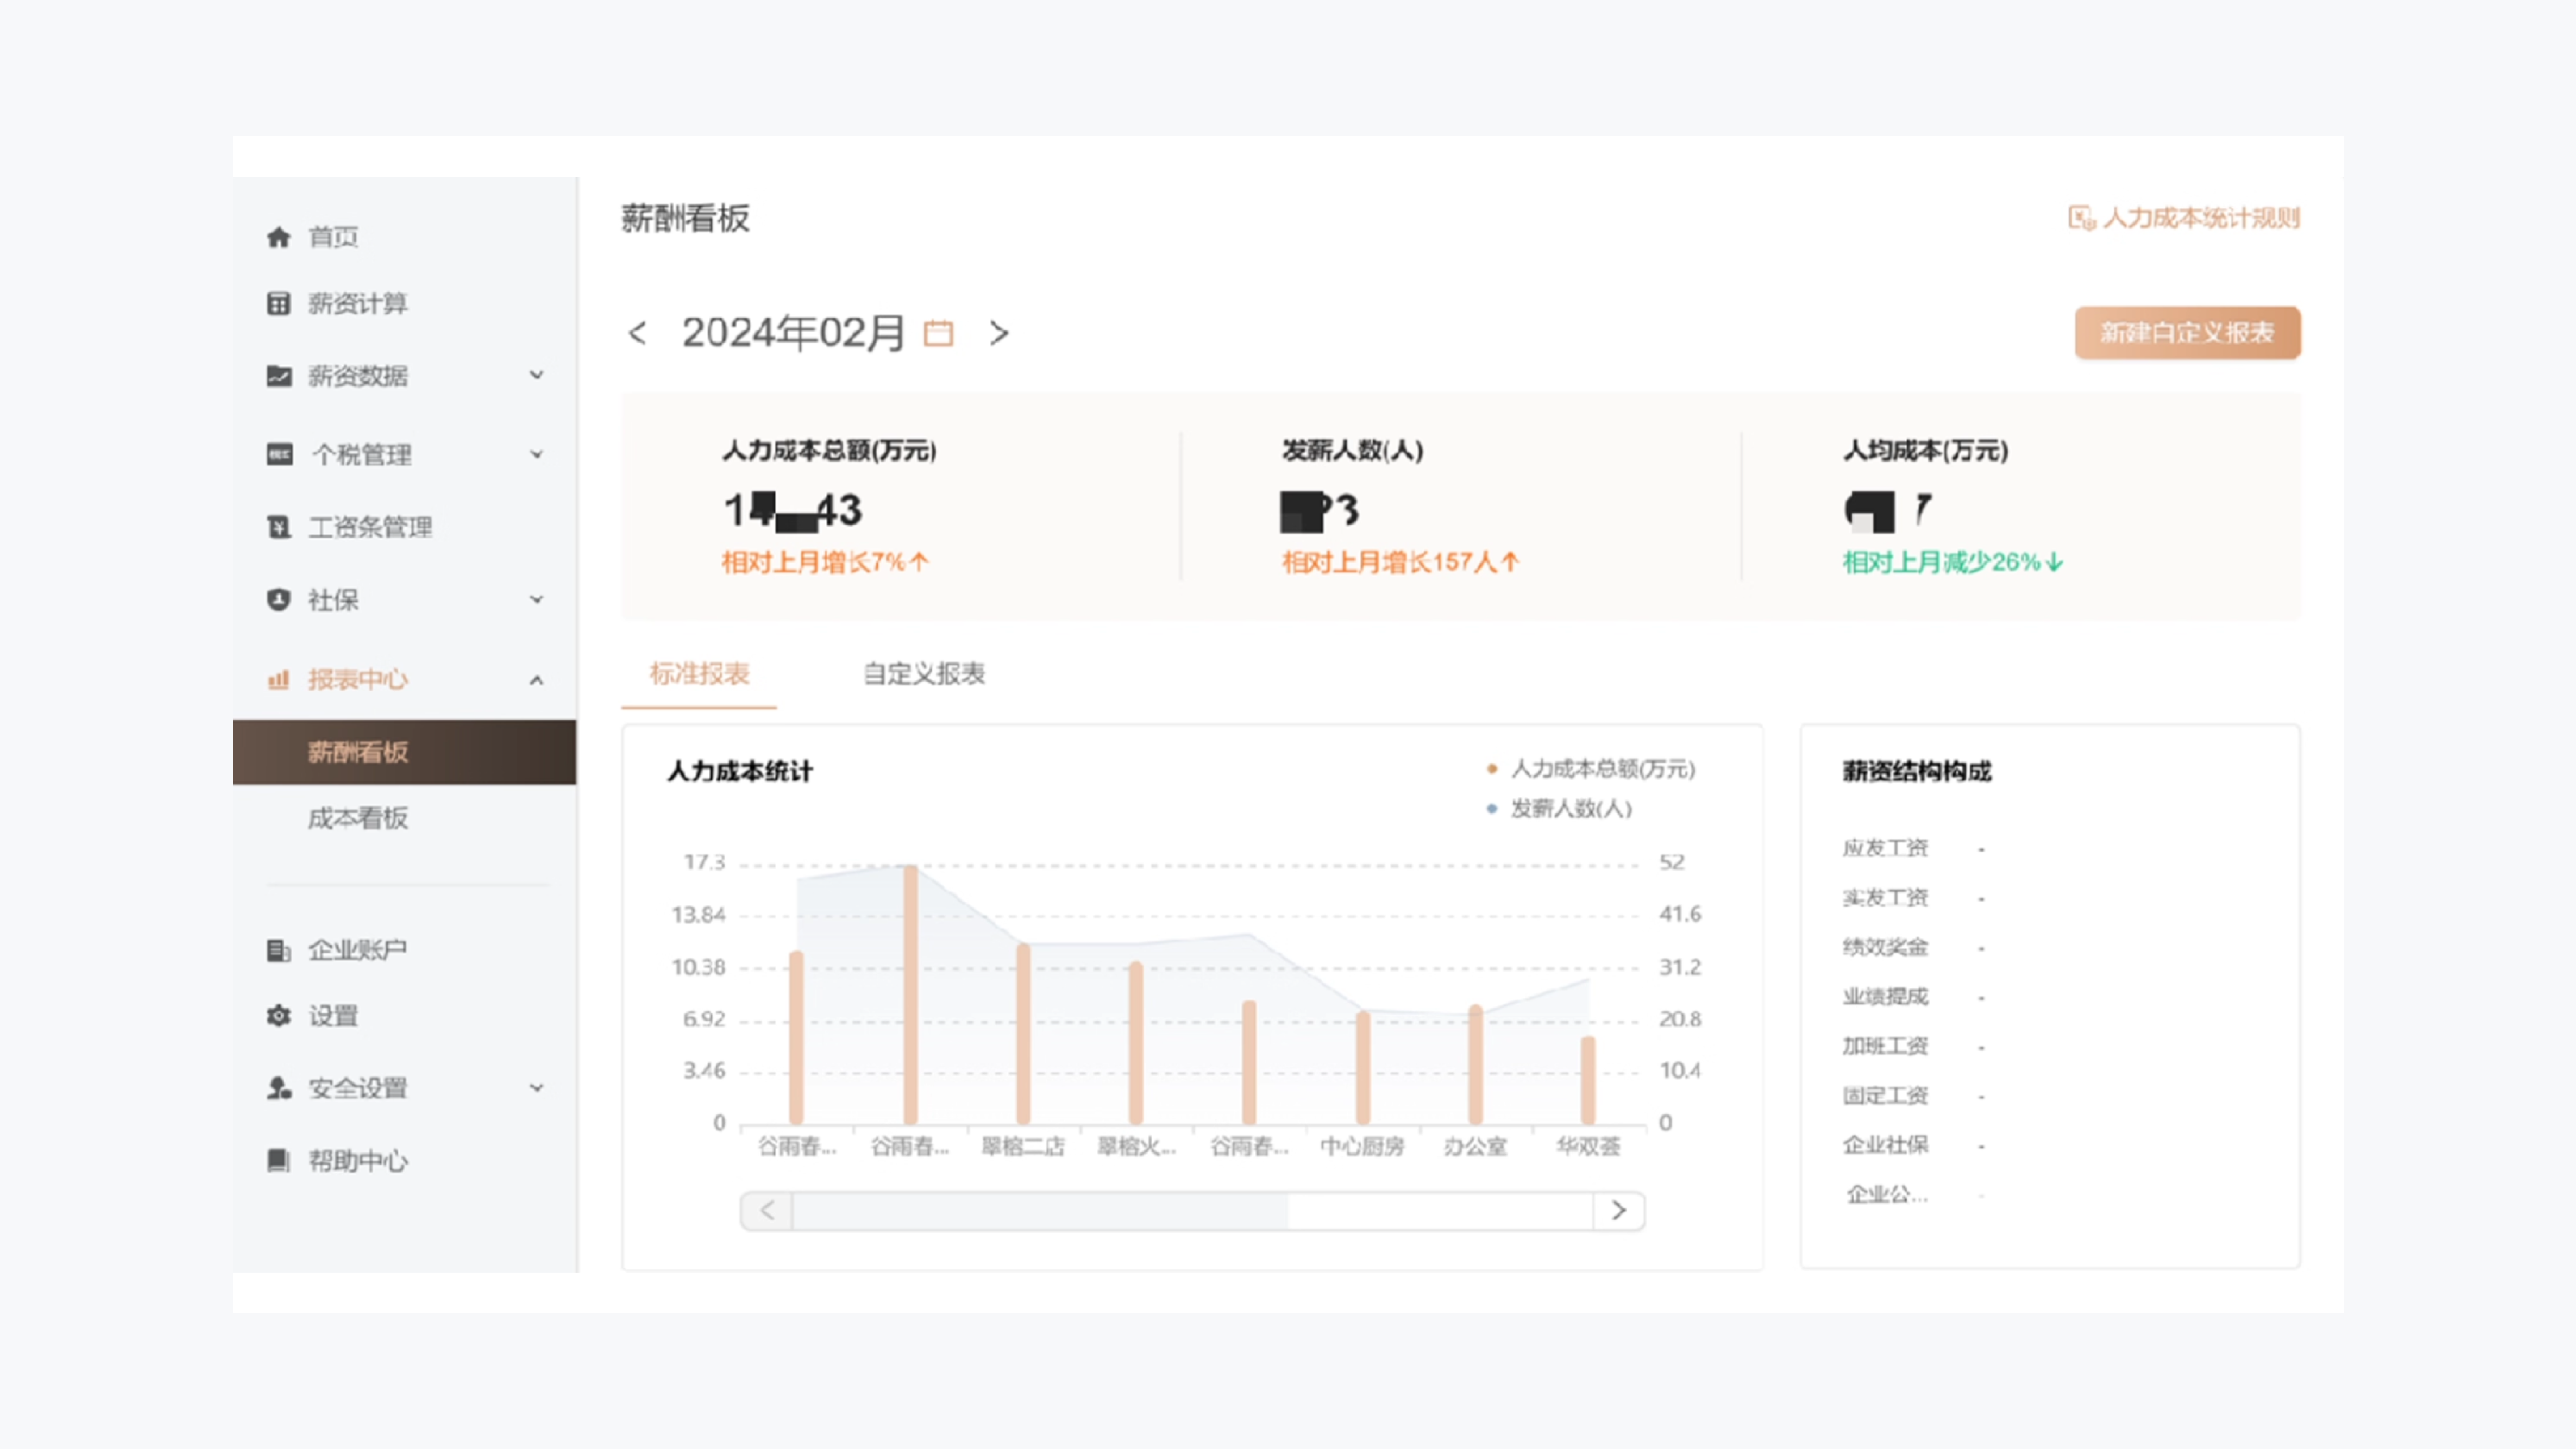Click the book icon beside 帮助中心
The width and height of the screenshot is (2576, 1449).
[278, 1160]
